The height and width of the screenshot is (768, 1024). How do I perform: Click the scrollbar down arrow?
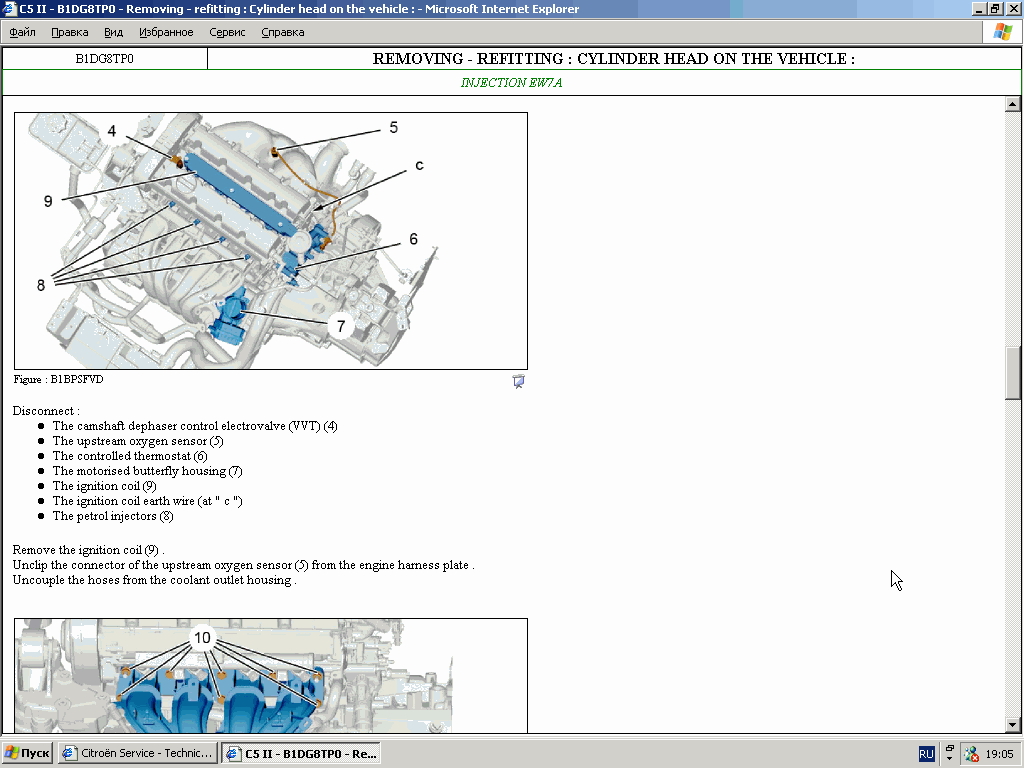click(1012, 724)
